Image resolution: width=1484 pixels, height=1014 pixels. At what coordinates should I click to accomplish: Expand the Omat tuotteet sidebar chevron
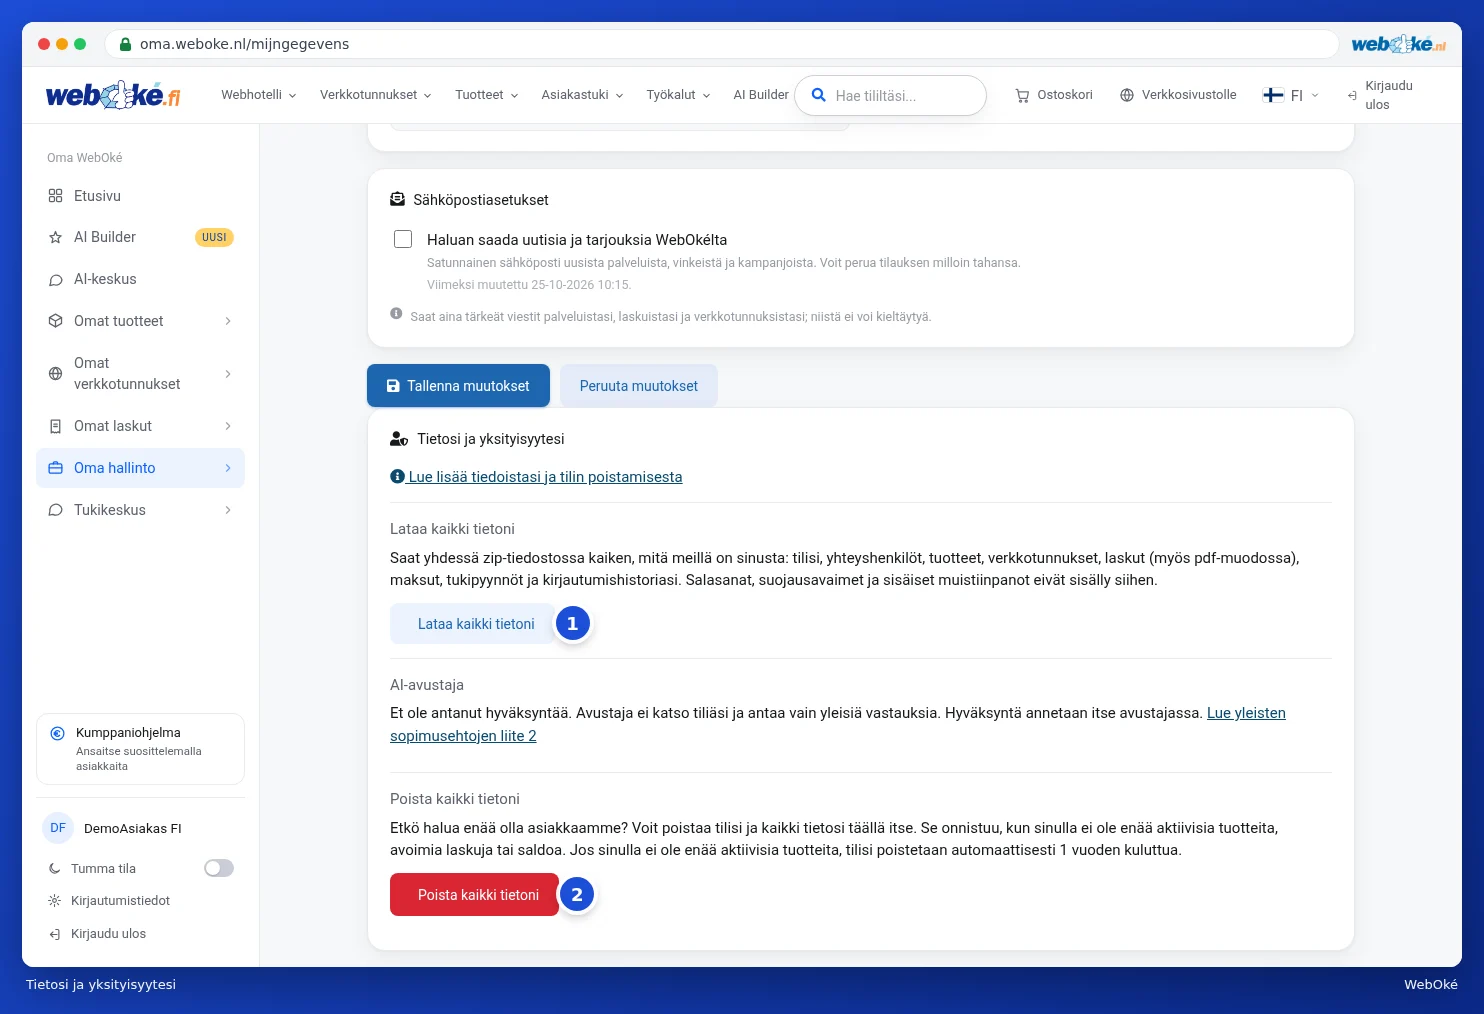click(228, 321)
